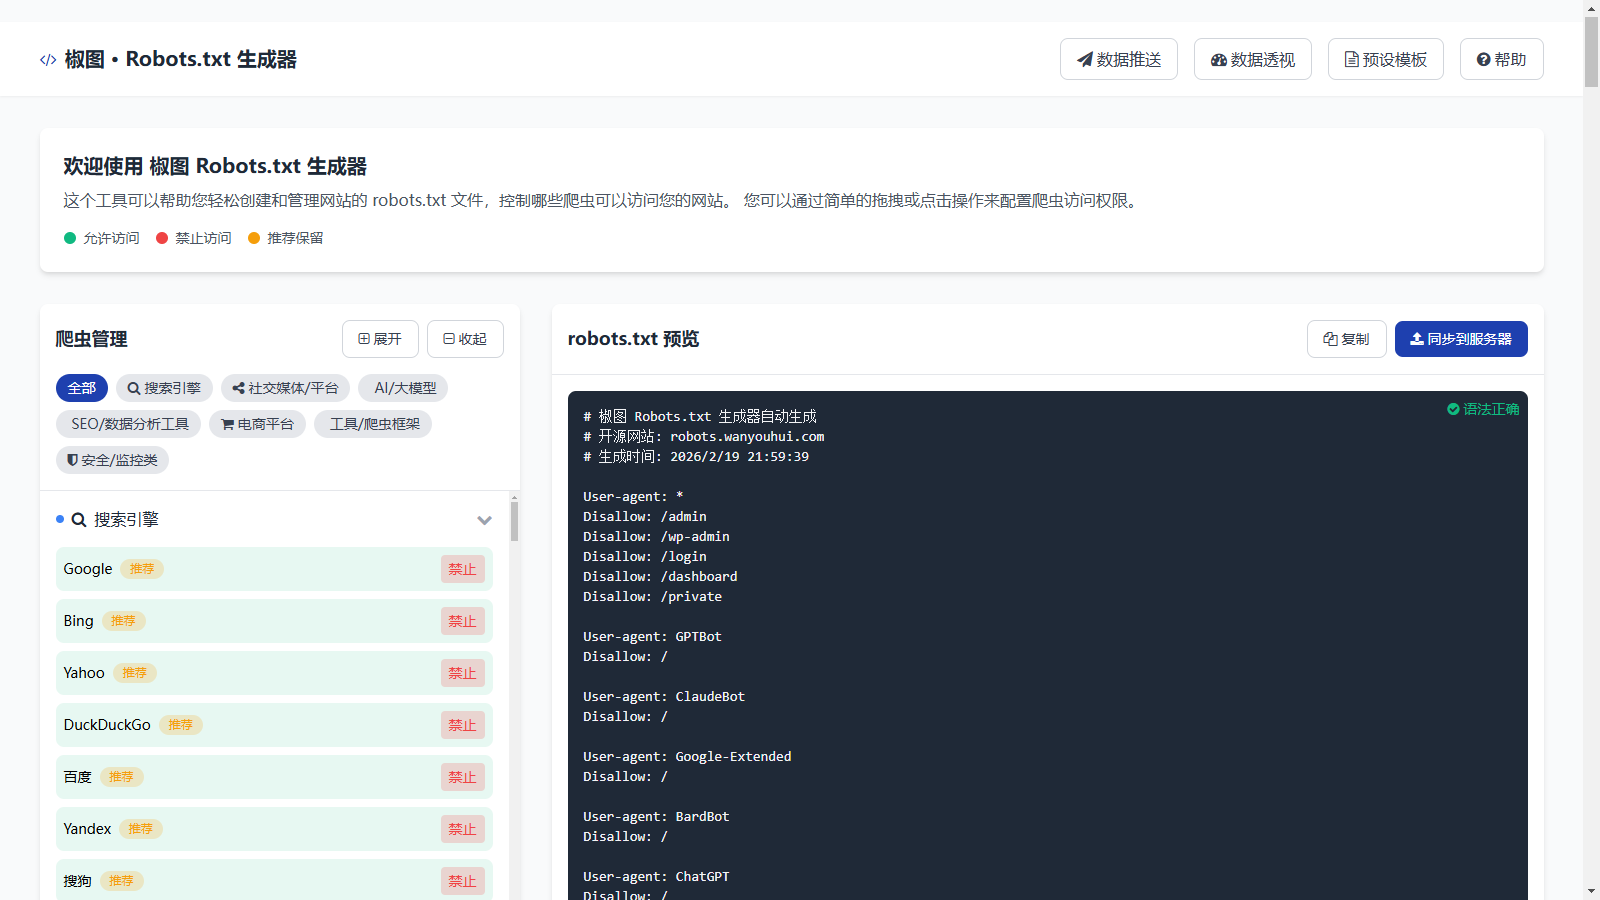Screen dimensions: 1600x900
Task: Toggle the 禁止 button for Google
Action: point(462,569)
